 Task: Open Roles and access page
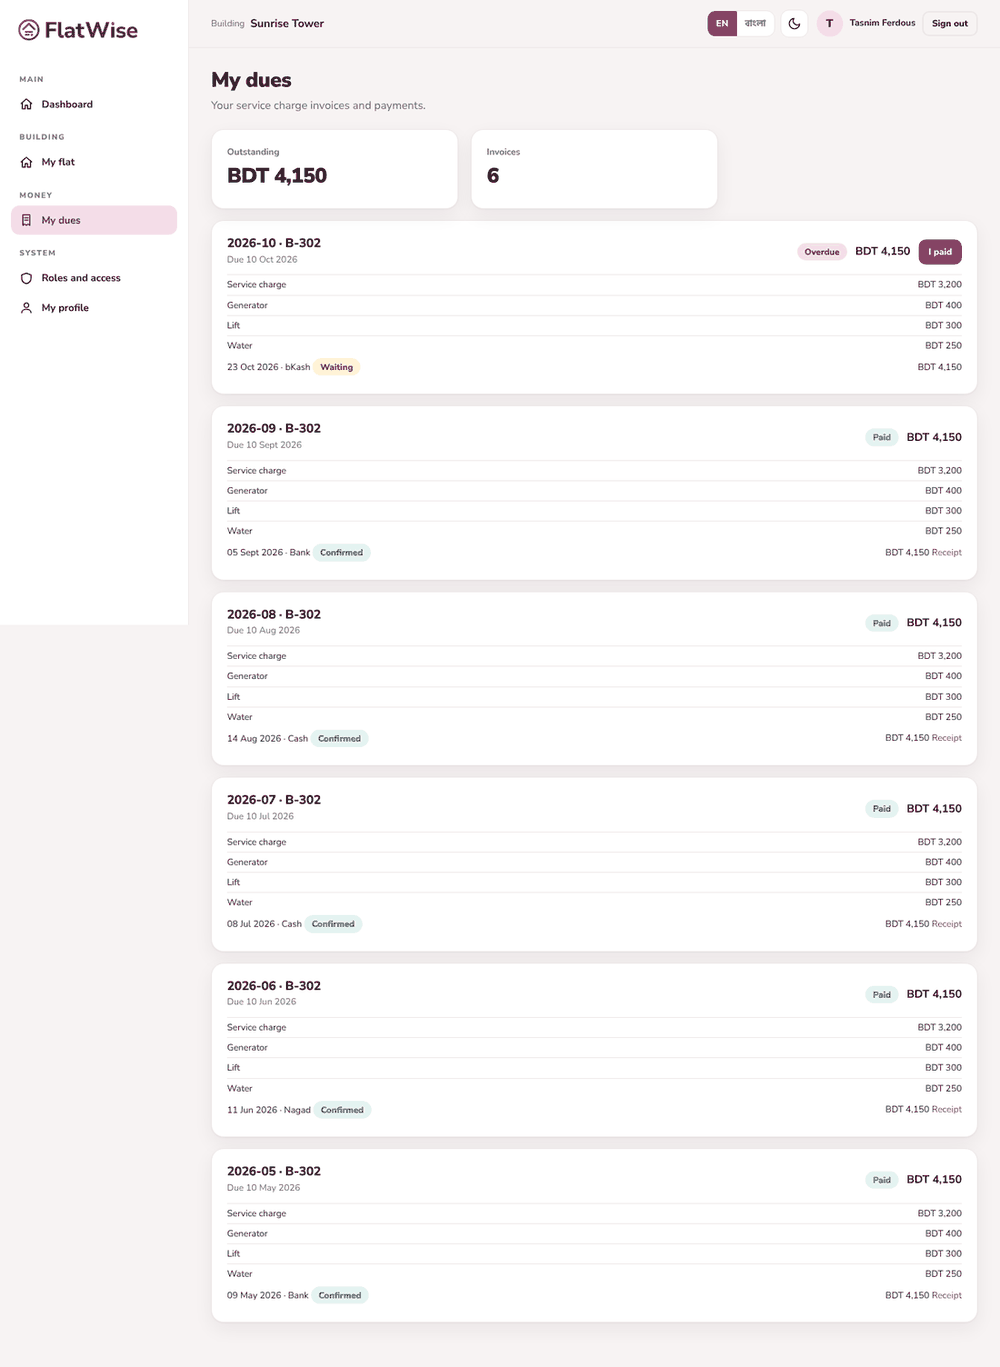94,278
